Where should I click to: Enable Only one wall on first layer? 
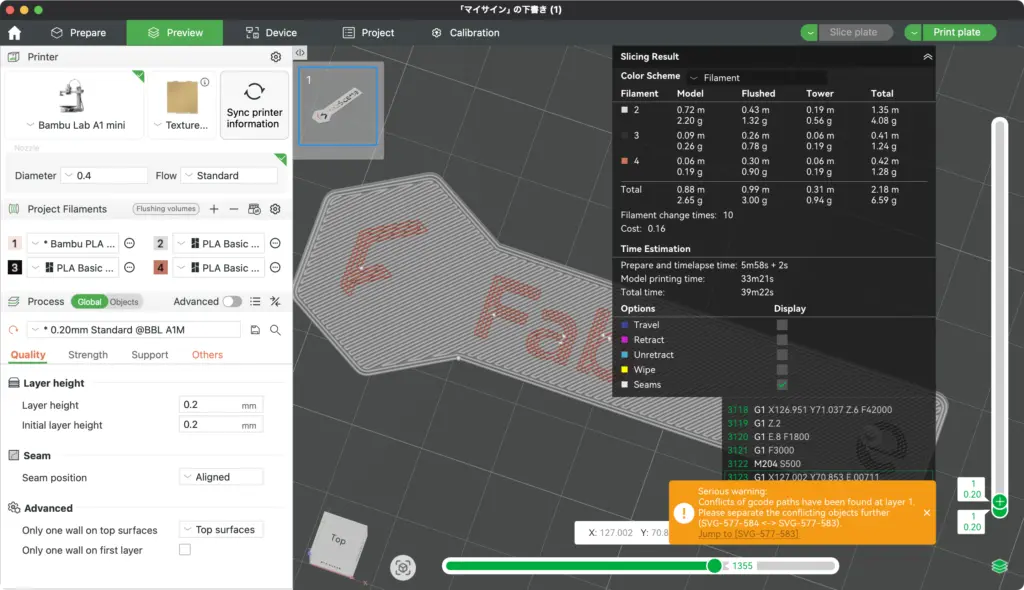click(185, 549)
